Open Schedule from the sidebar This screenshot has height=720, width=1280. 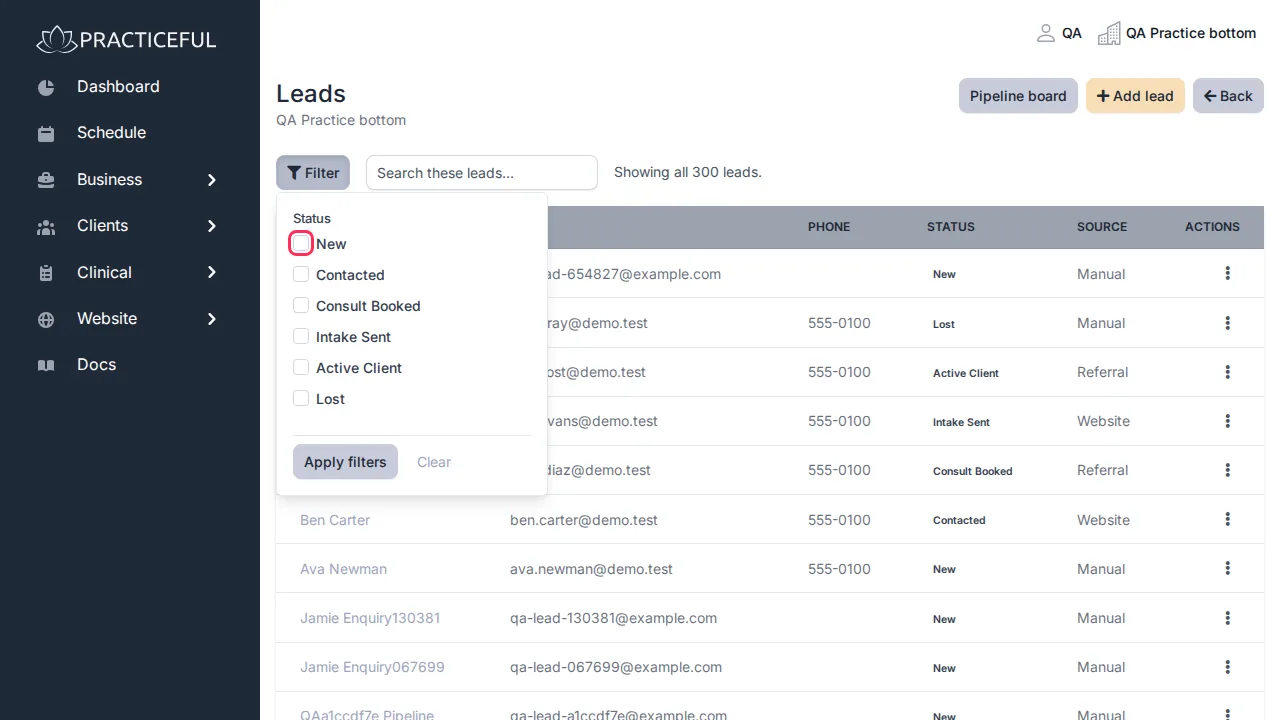coord(111,133)
